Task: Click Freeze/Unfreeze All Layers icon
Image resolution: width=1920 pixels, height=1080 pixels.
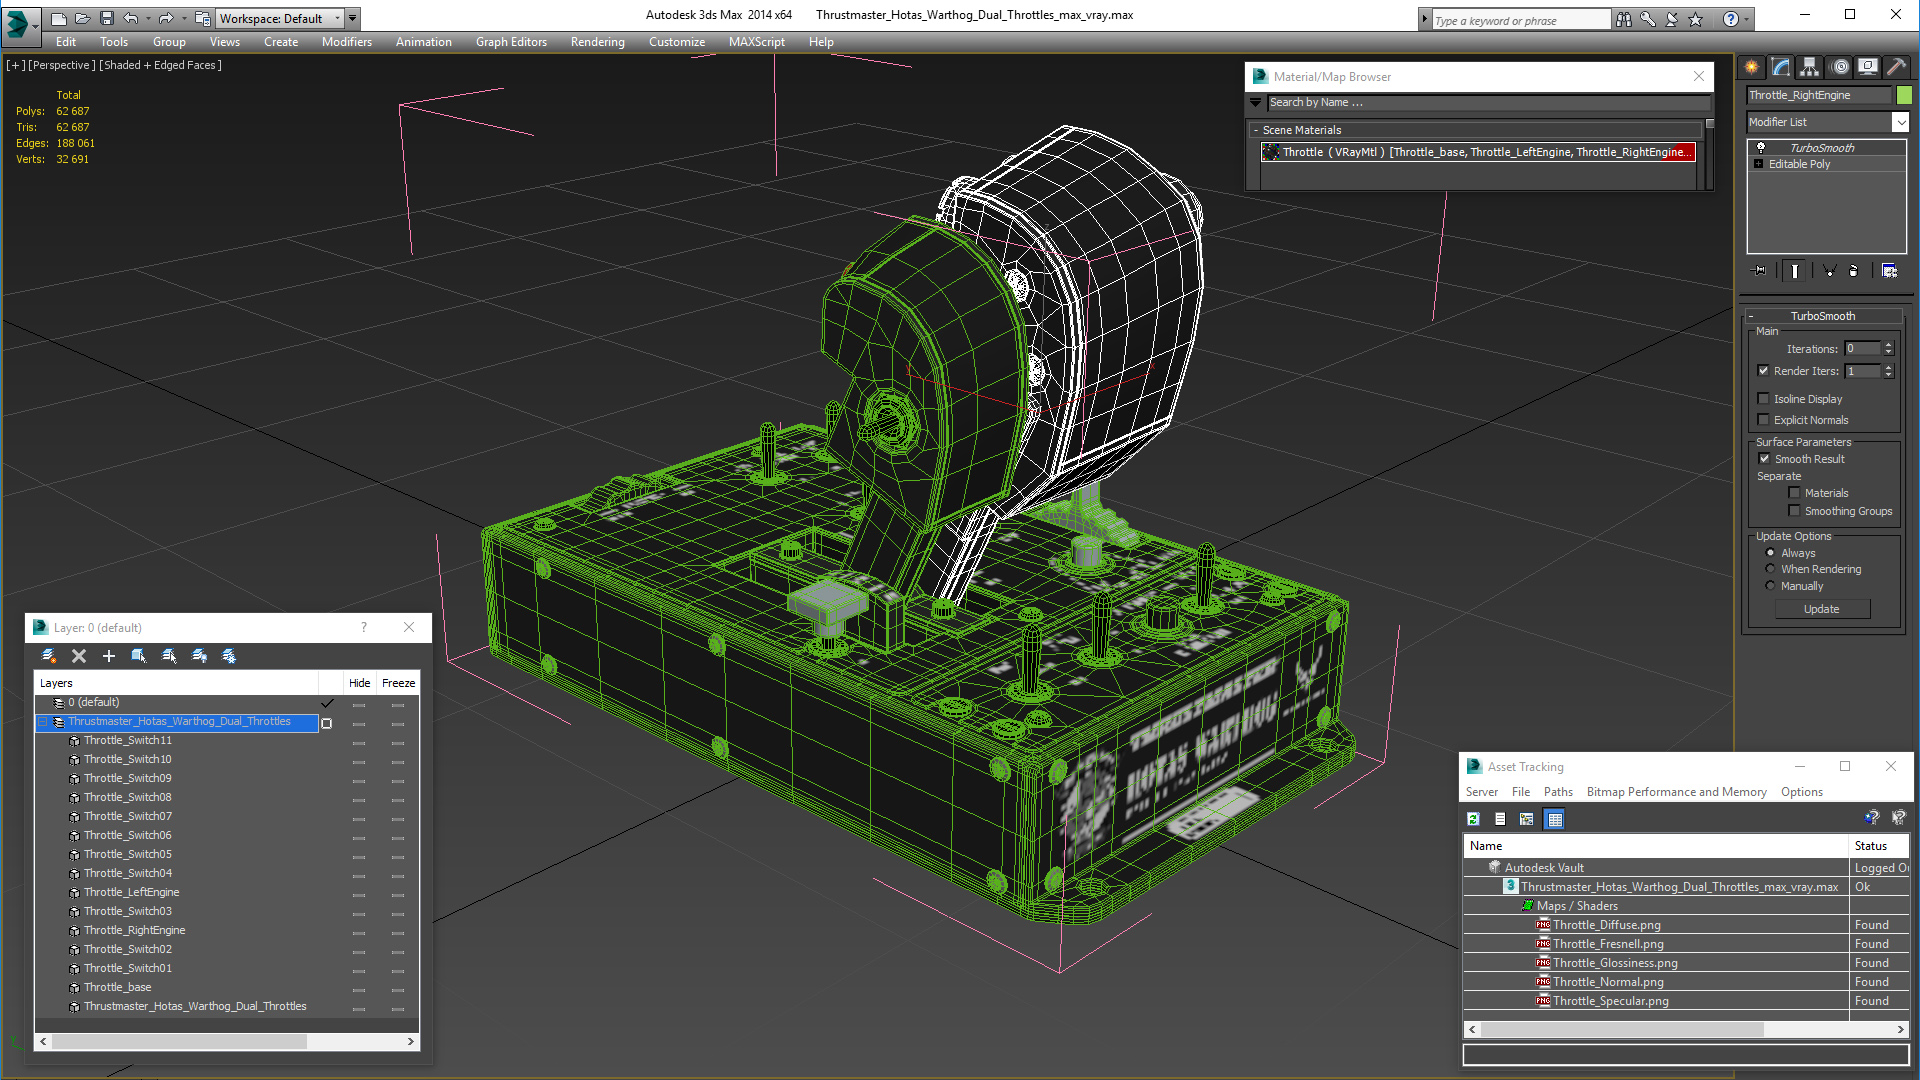Action: coord(229,656)
